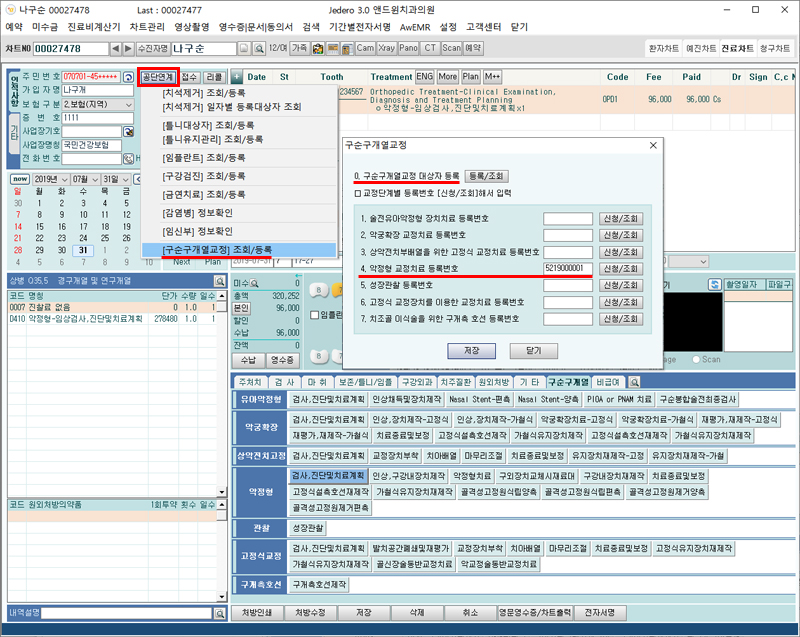The image size is (800, 637).
Task: Select day 15 in the calendar
Action: pos(39,226)
